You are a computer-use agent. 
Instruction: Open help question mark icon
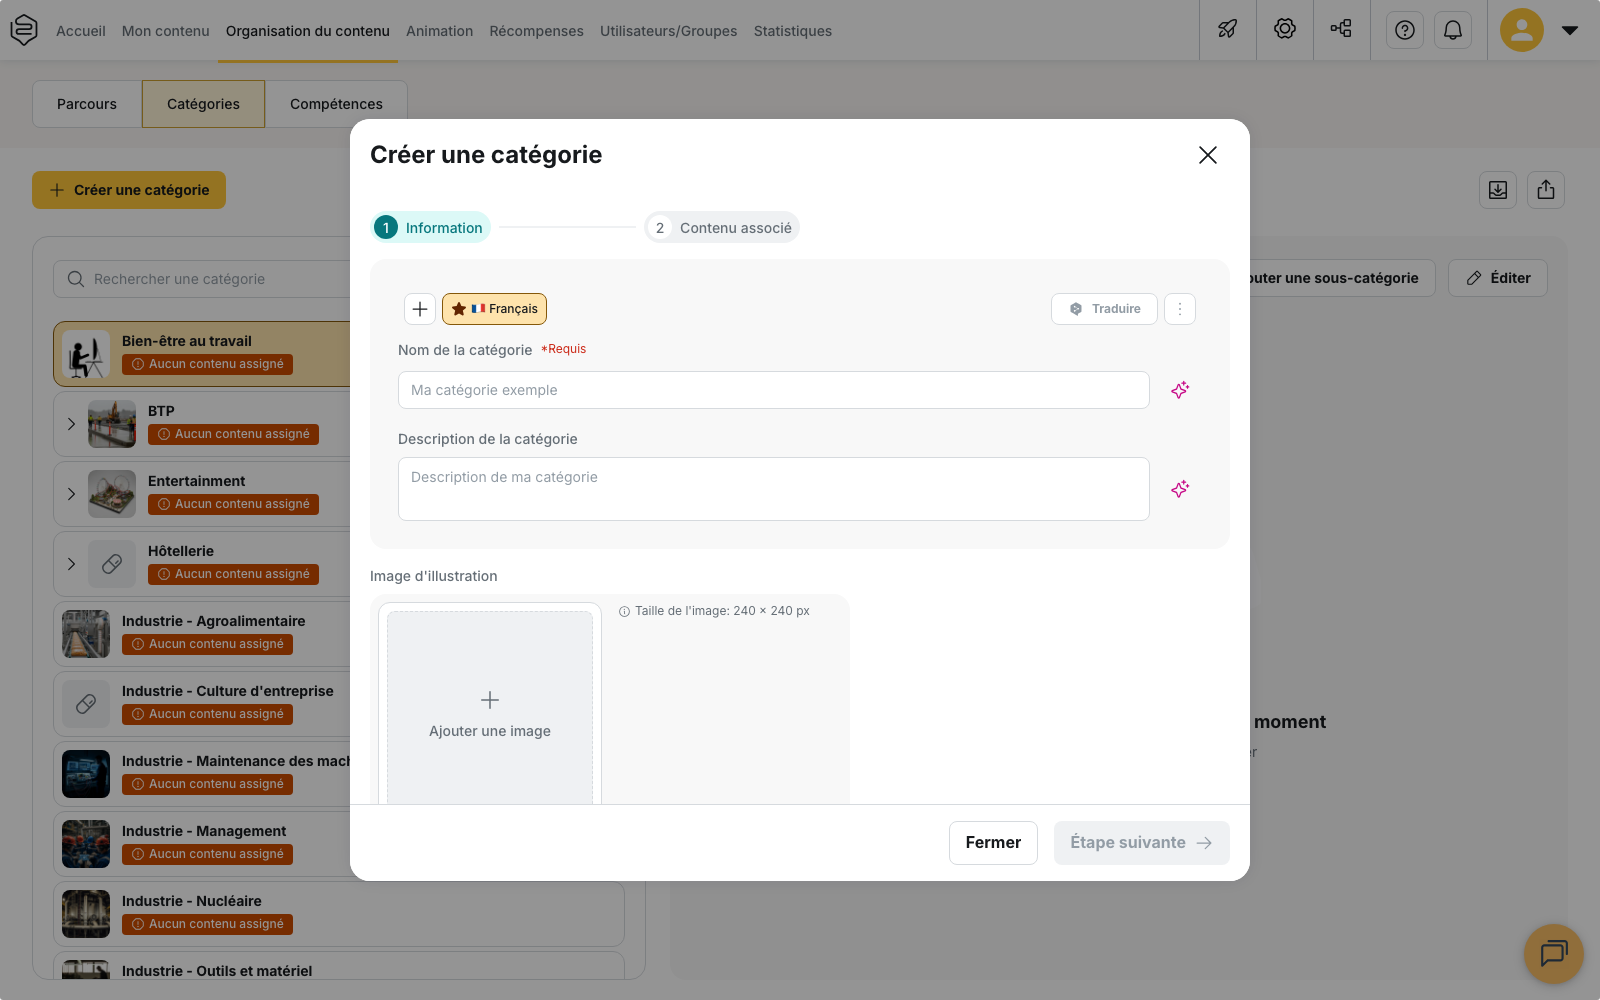tap(1405, 30)
